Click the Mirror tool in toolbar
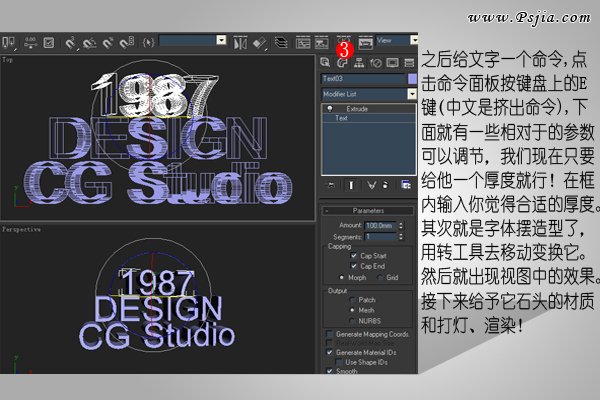The height and width of the screenshot is (400, 600). [x=238, y=43]
